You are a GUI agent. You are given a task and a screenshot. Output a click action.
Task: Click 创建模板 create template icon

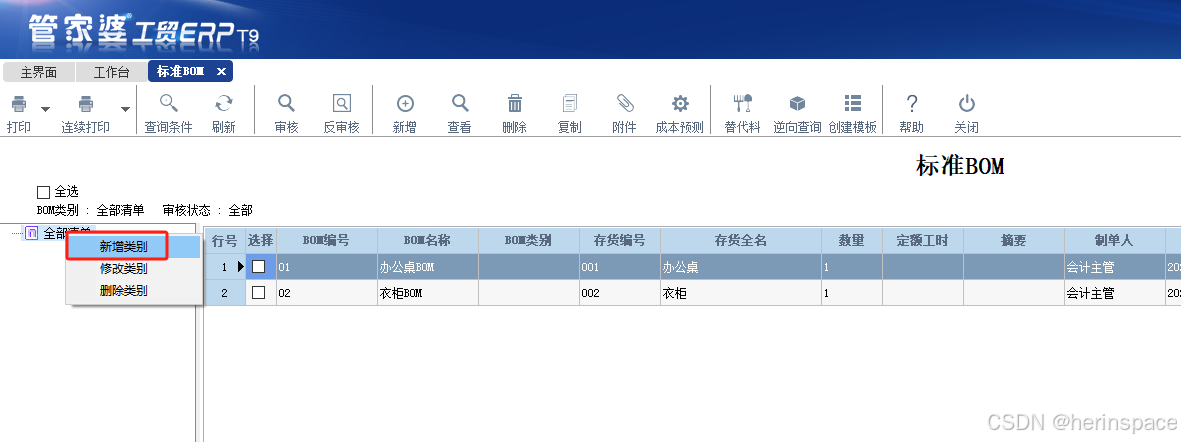(853, 103)
